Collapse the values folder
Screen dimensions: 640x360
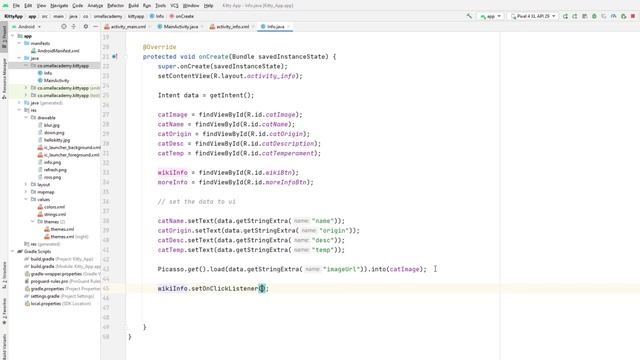tap(26, 199)
